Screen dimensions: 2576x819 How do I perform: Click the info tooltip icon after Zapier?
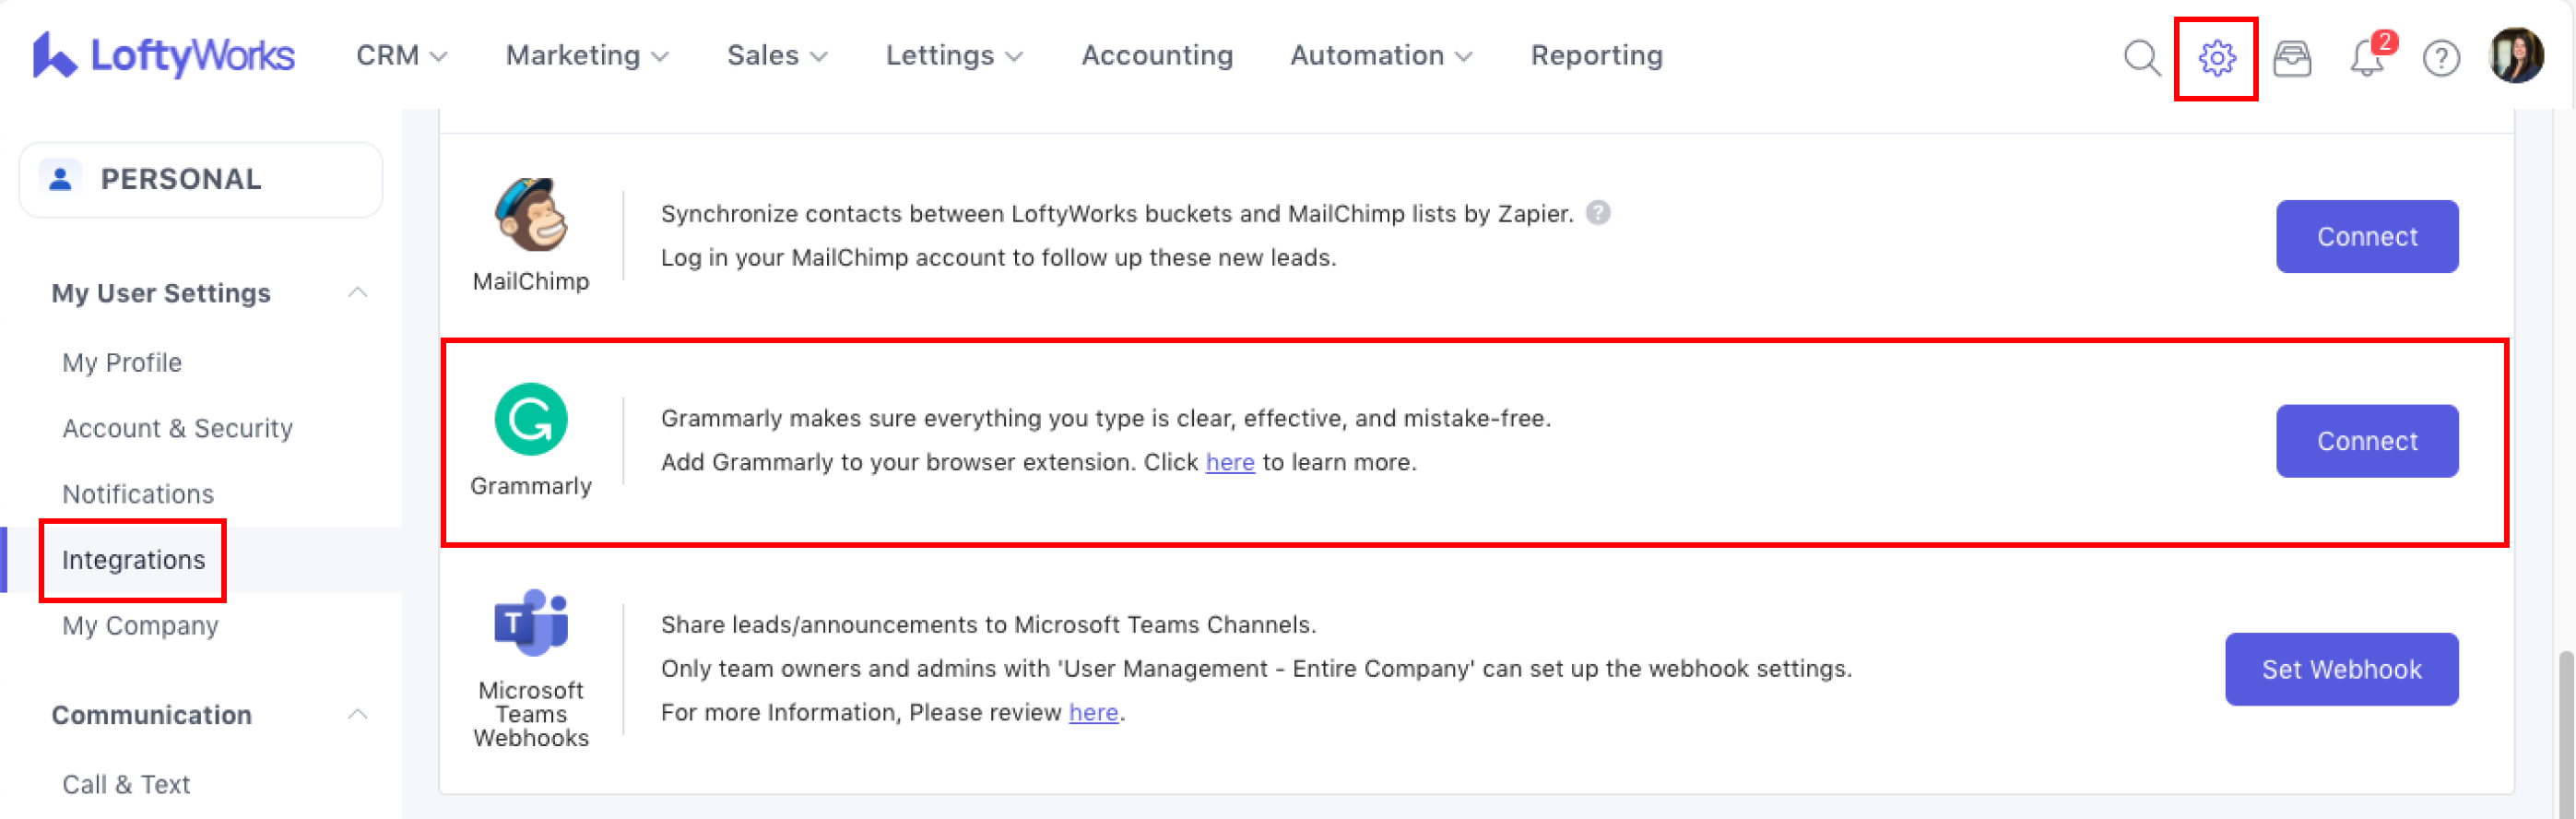[1598, 213]
